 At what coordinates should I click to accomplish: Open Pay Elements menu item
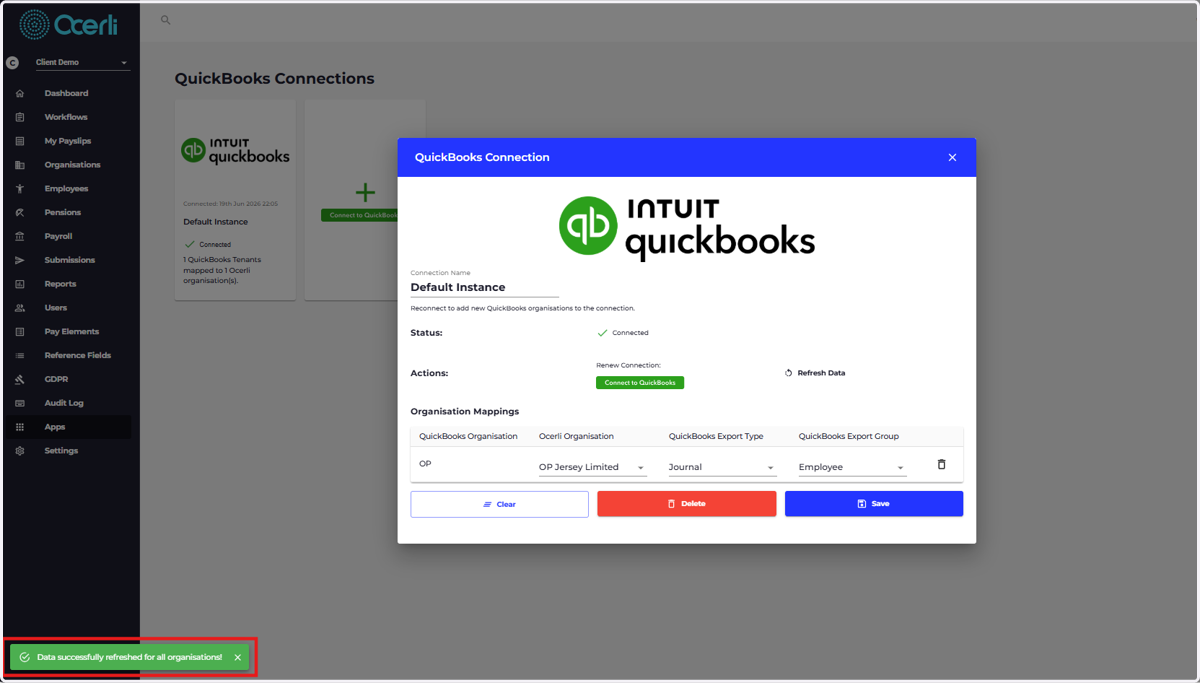(x=71, y=332)
